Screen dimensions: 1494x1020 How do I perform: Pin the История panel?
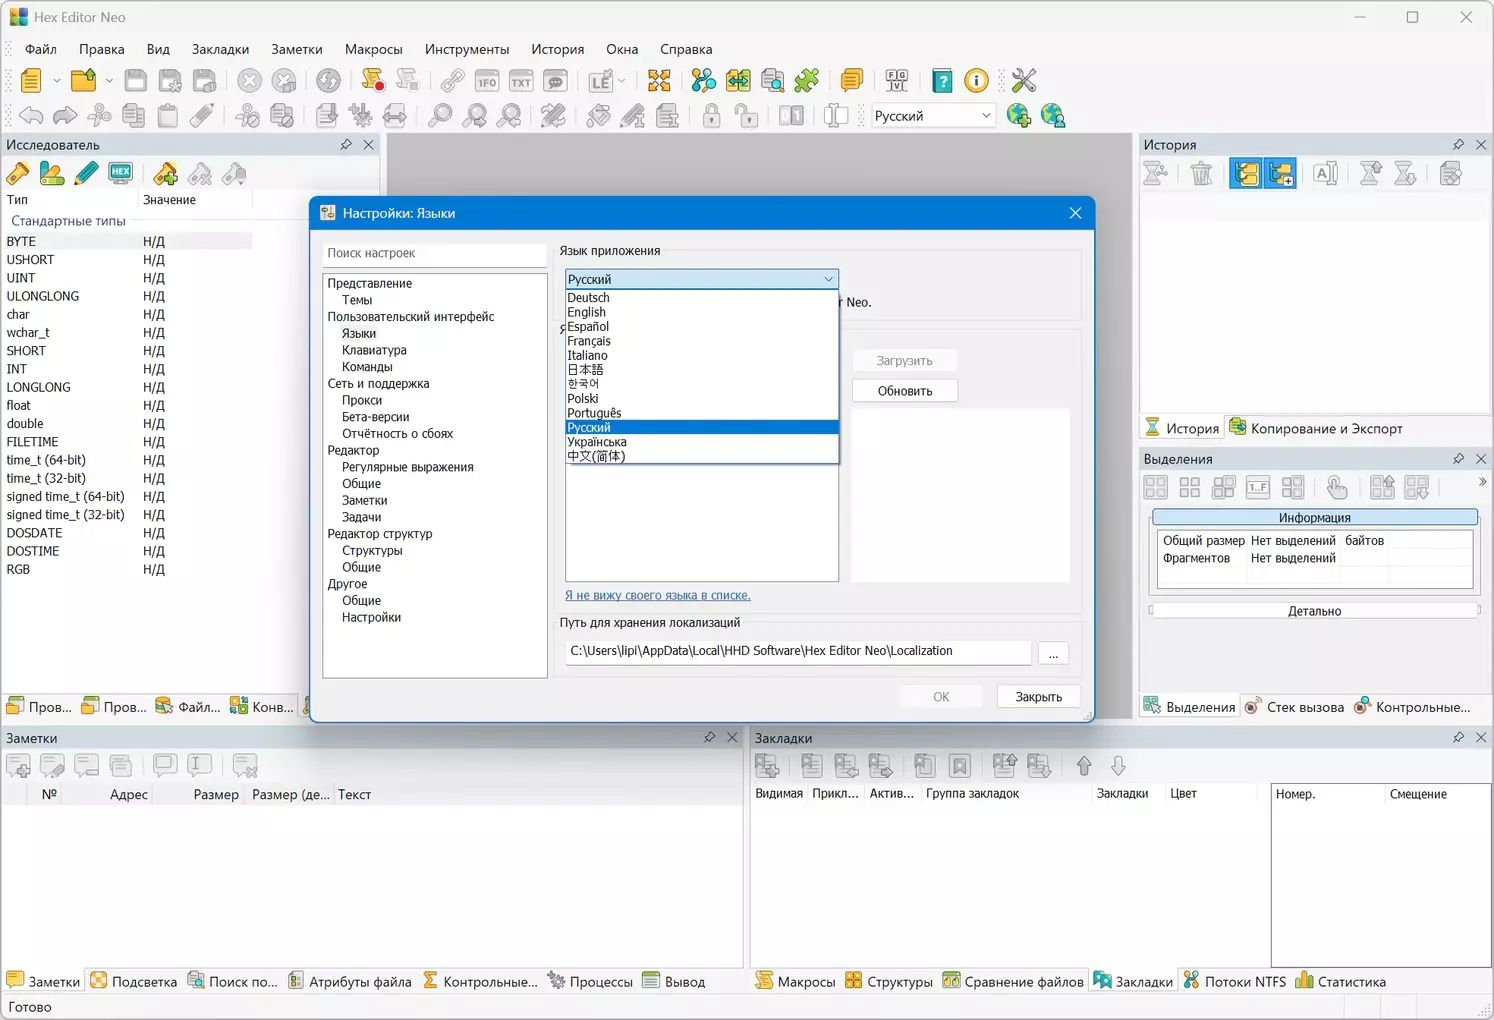pyautogui.click(x=1458, y=145)
